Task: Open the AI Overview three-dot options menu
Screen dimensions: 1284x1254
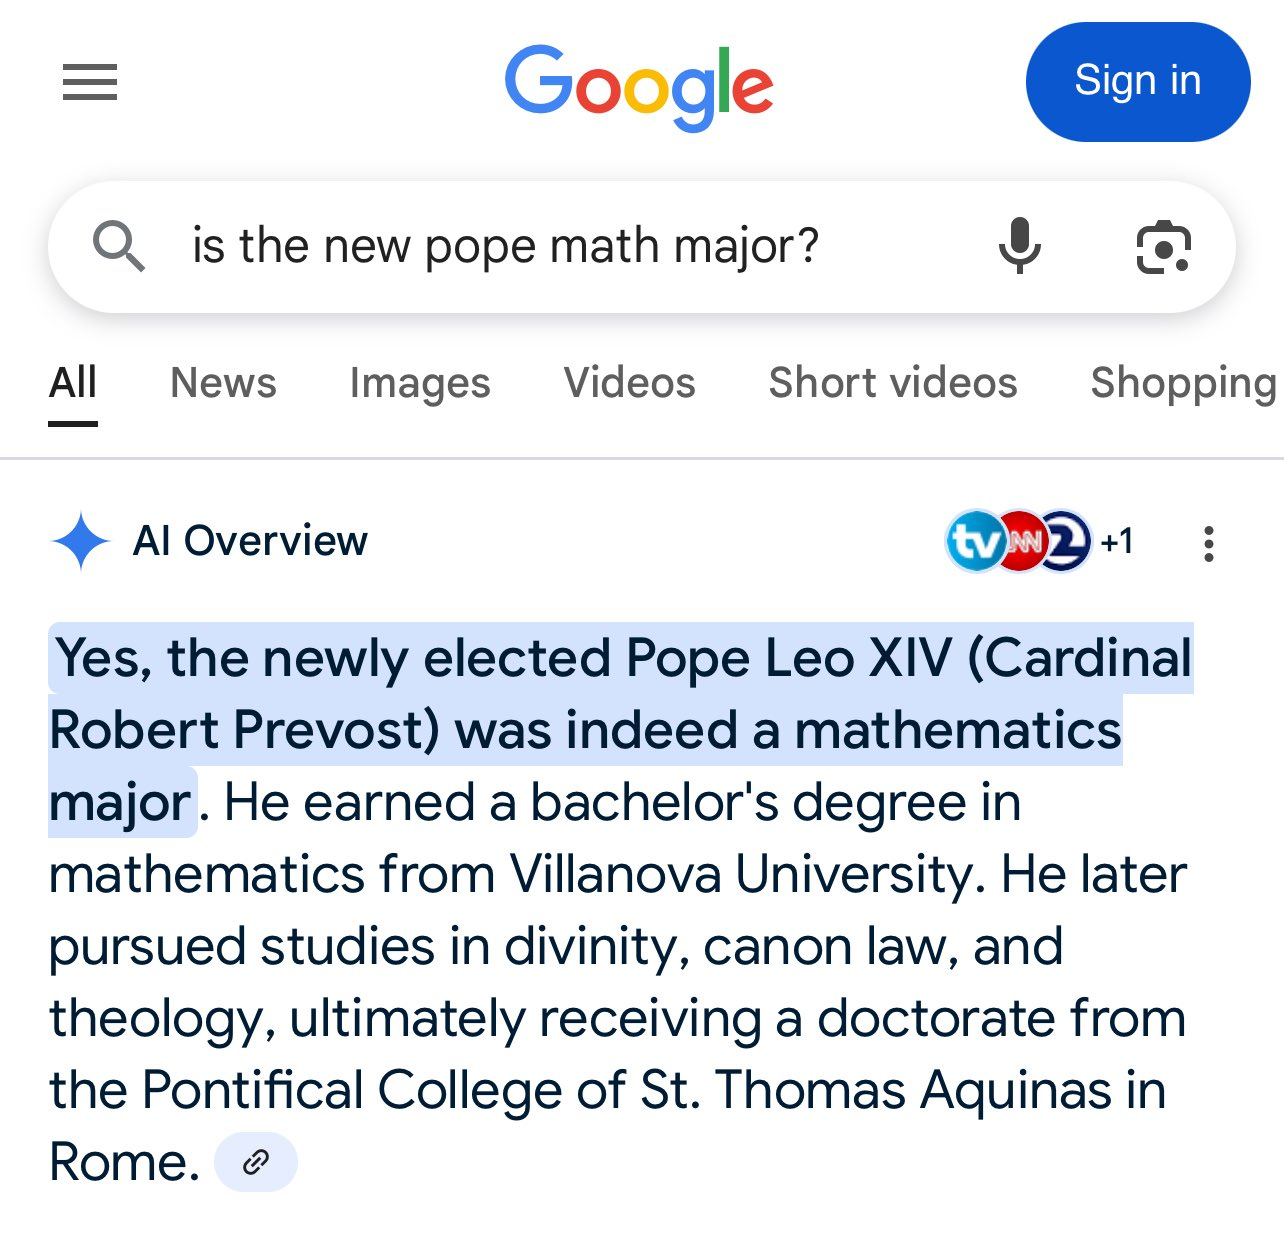Action: [x=1209, y=543]
